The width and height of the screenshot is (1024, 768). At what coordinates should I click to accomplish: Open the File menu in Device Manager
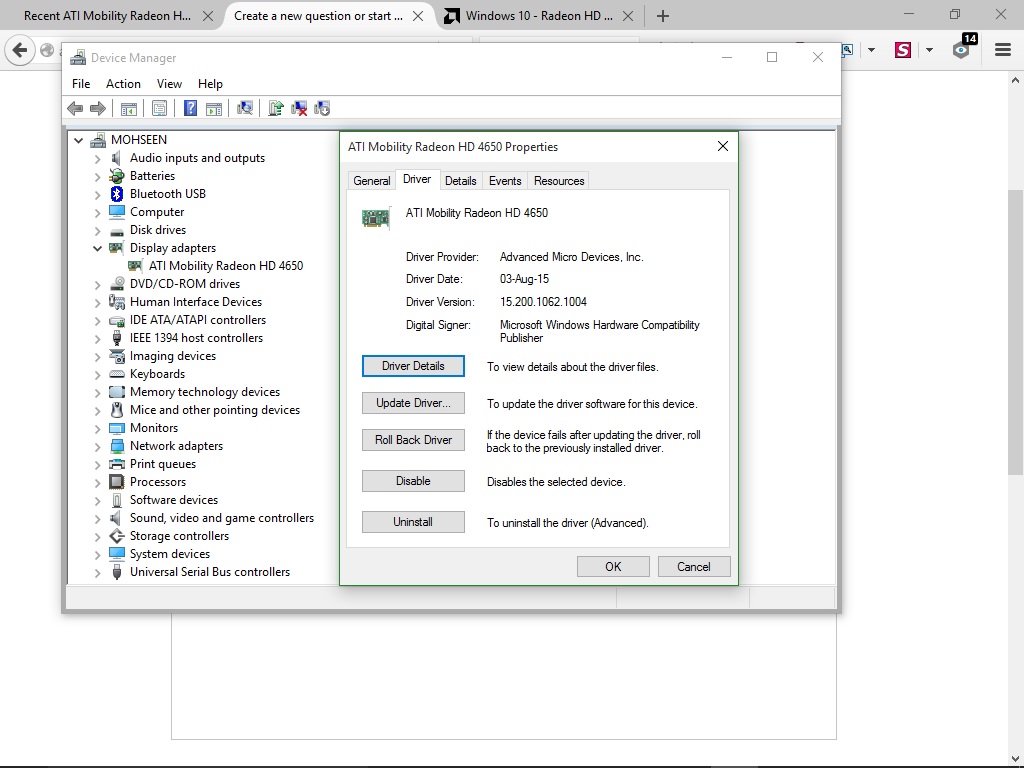point(81,84)
